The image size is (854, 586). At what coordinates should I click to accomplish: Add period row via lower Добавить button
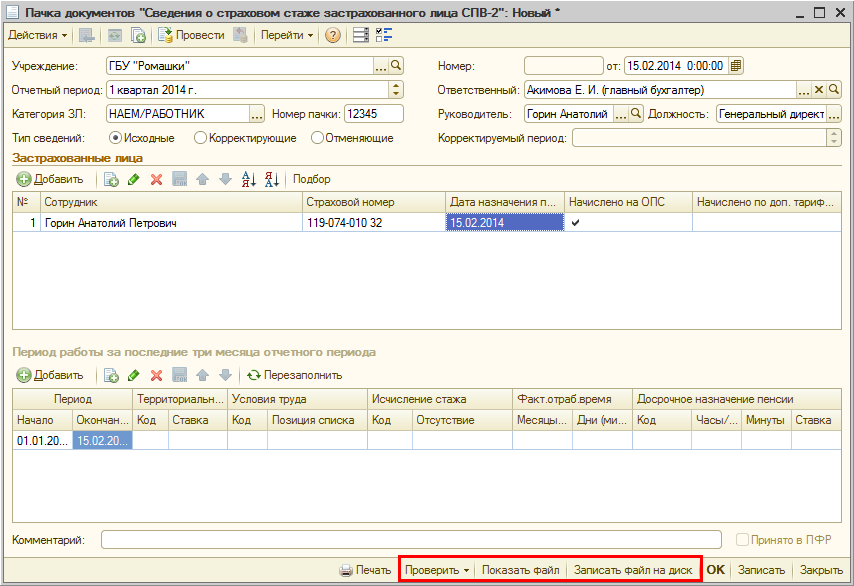[50, 375]
